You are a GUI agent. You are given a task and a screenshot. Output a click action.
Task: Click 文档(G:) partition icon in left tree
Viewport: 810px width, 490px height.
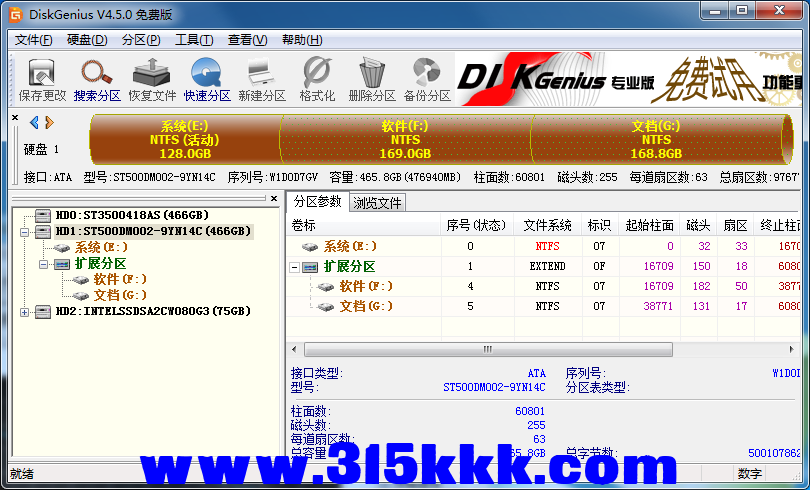(81, 296)
